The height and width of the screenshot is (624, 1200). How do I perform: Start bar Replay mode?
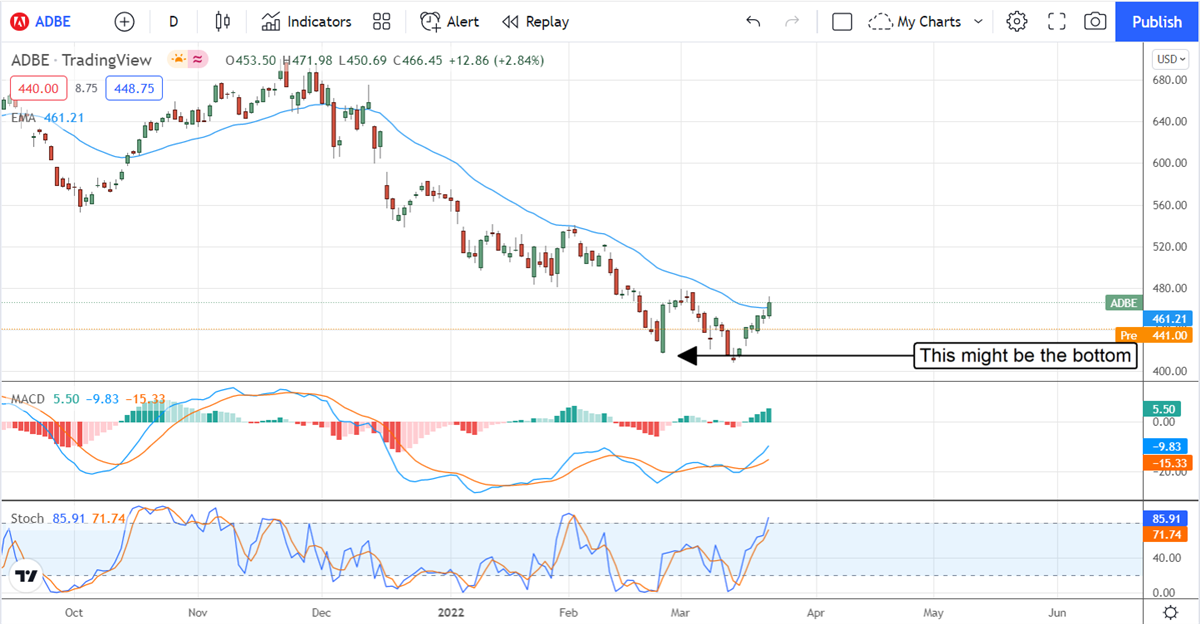[x=535, y=21]
